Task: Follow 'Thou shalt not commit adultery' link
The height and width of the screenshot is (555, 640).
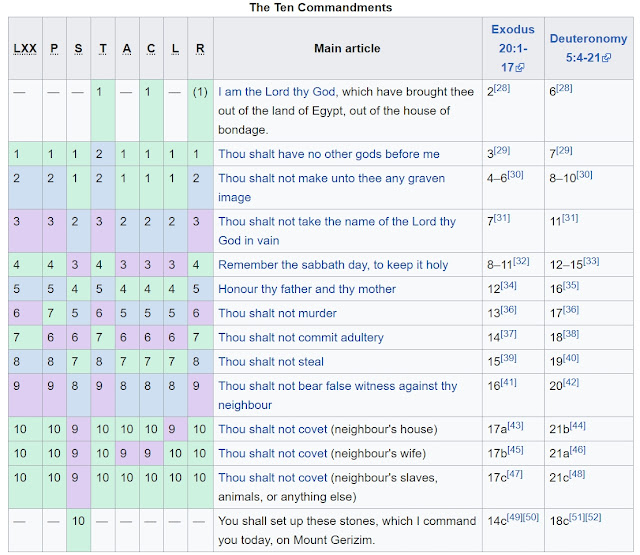Action: [x=301, y=337]
